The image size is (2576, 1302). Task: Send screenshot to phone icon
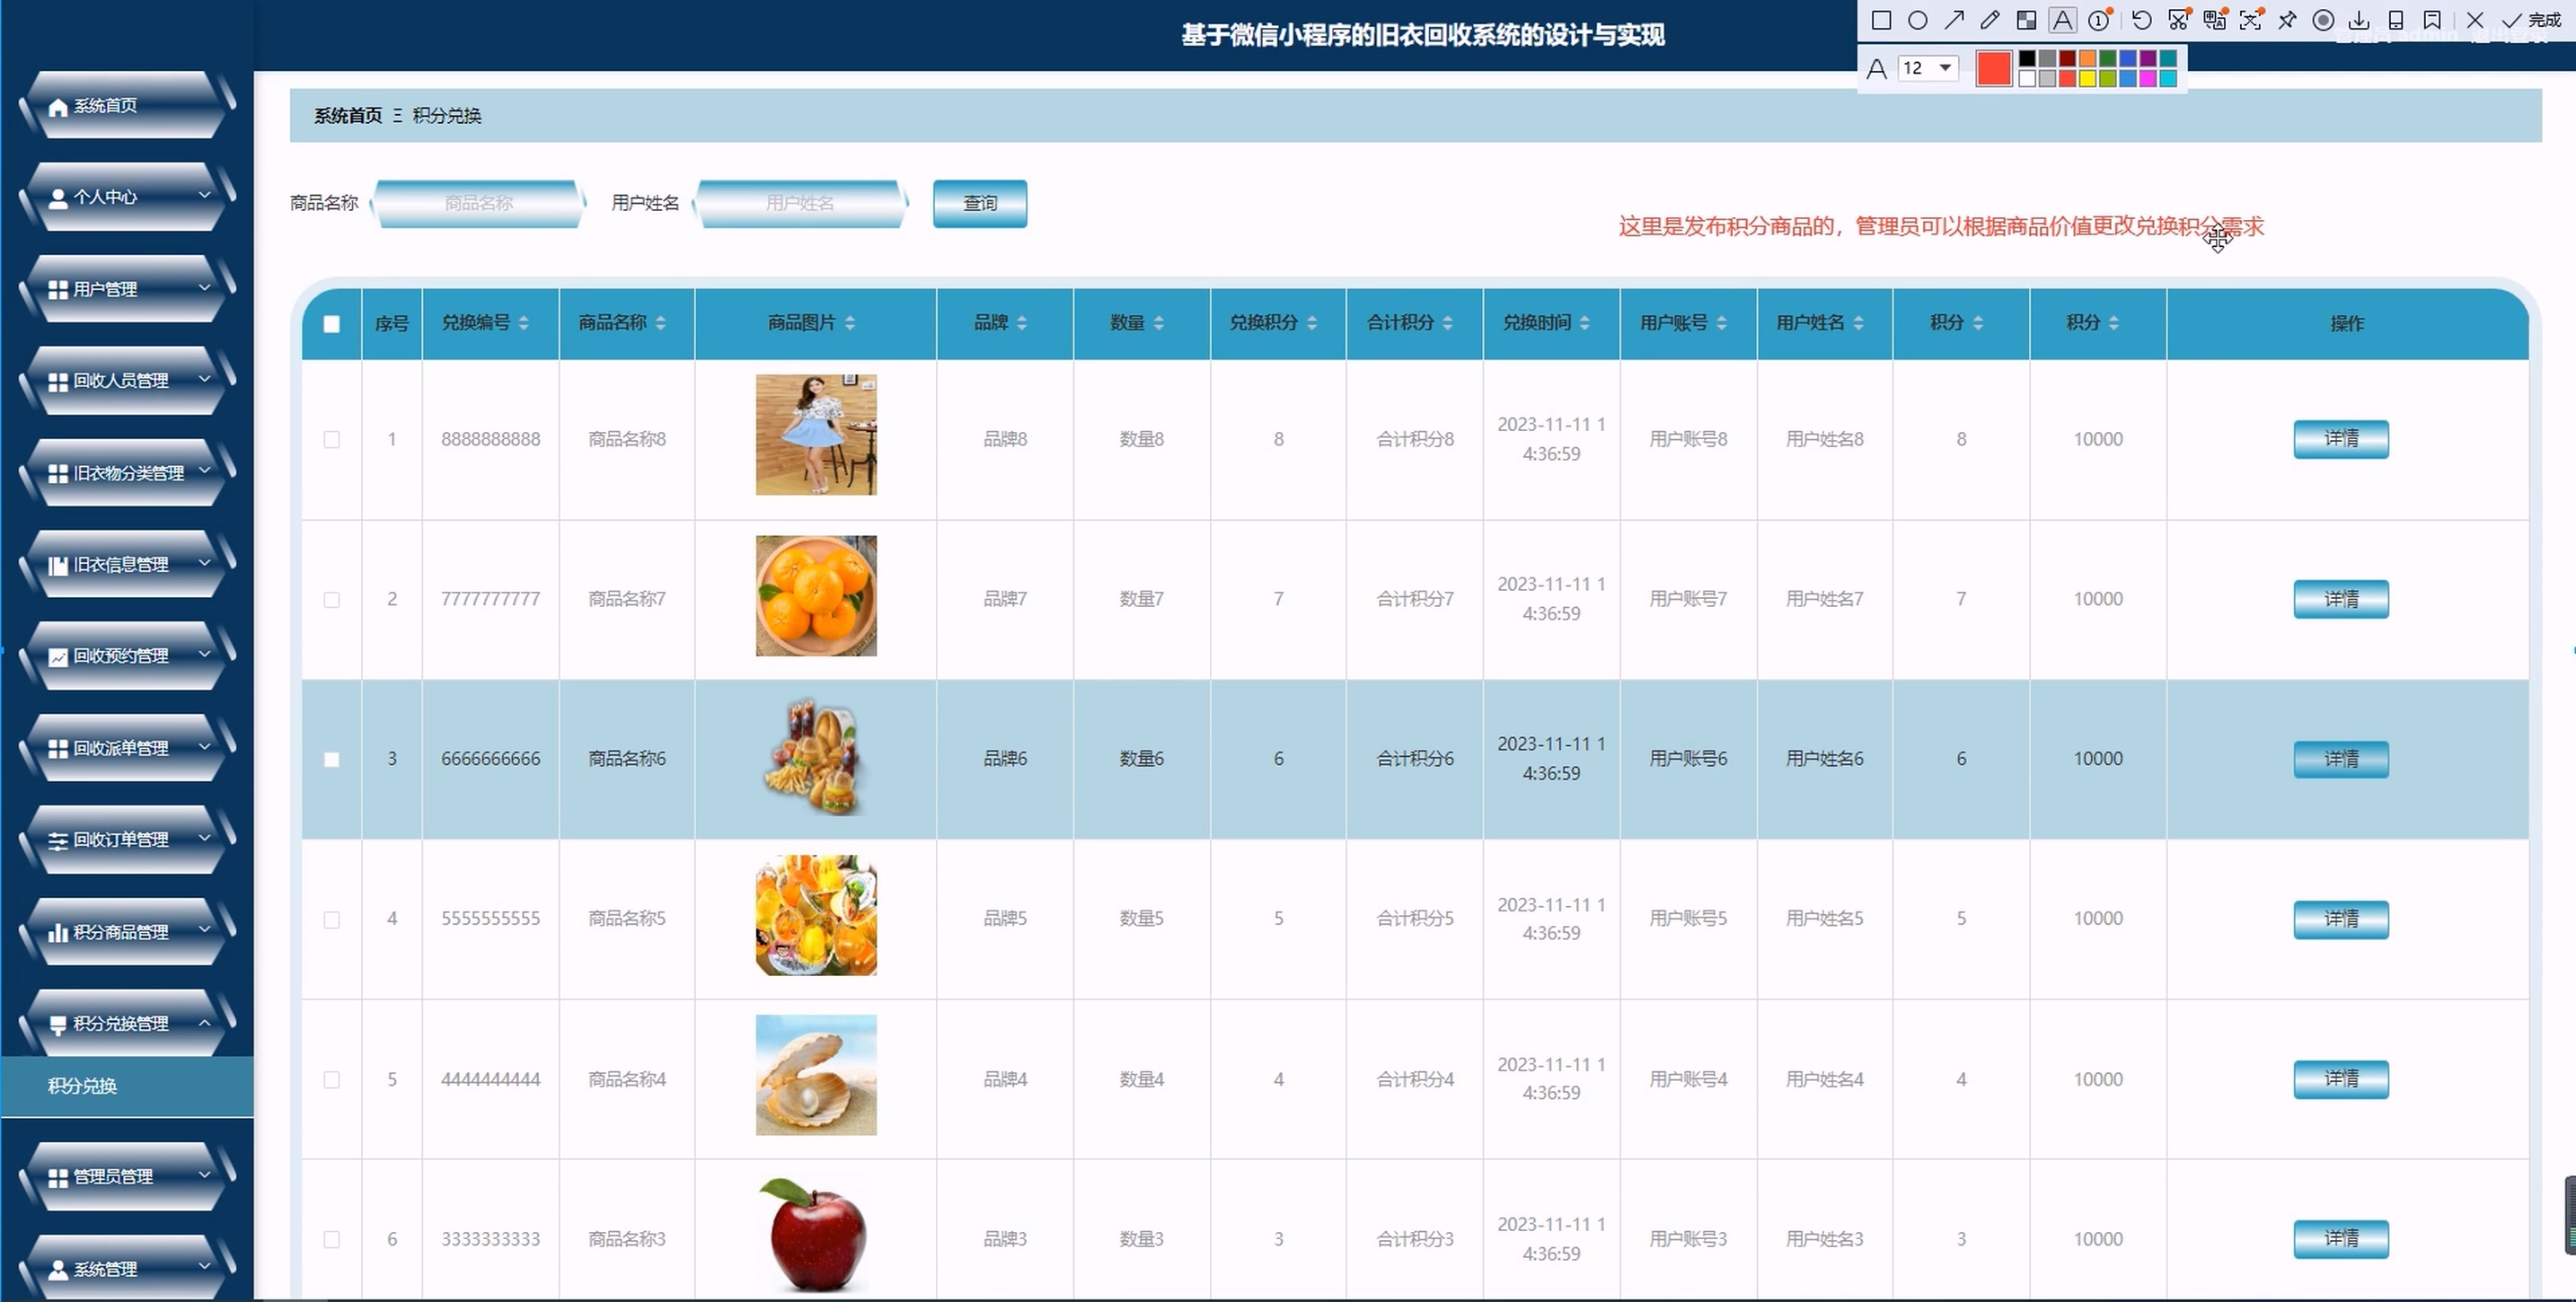(x=2396, y=20)
